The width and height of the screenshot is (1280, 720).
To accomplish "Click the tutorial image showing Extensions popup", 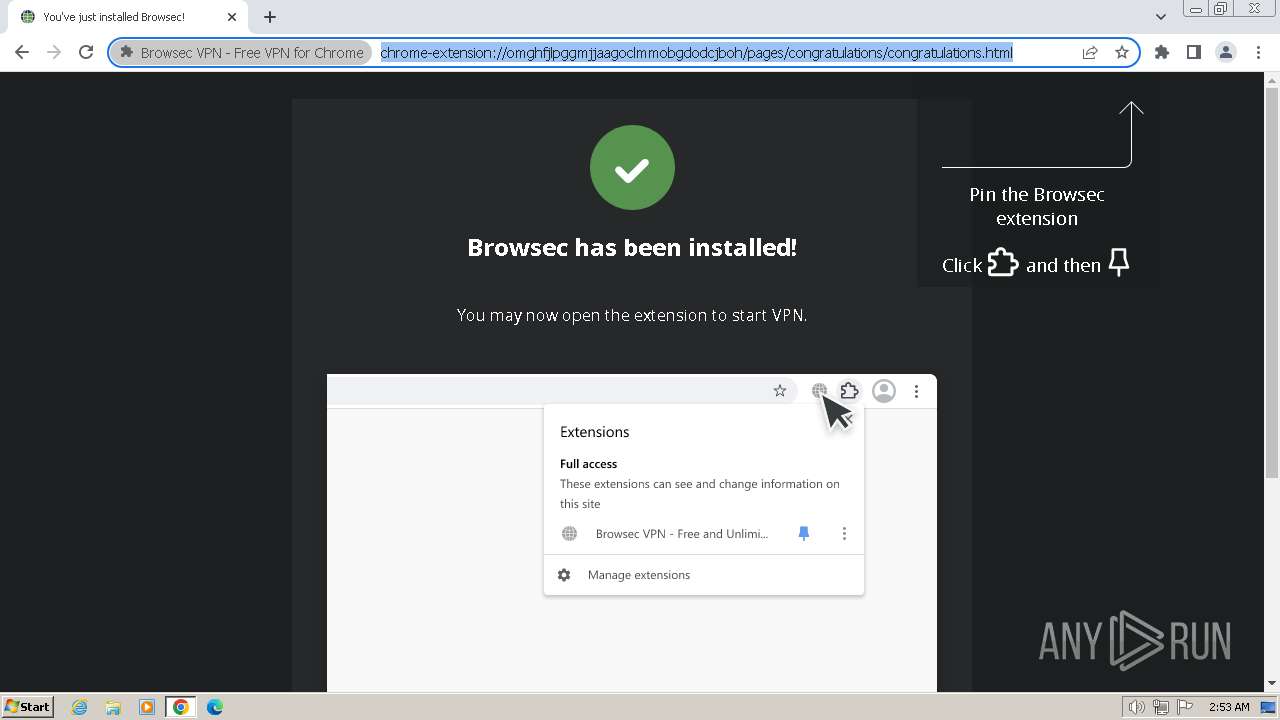I will tap(632, 533).
